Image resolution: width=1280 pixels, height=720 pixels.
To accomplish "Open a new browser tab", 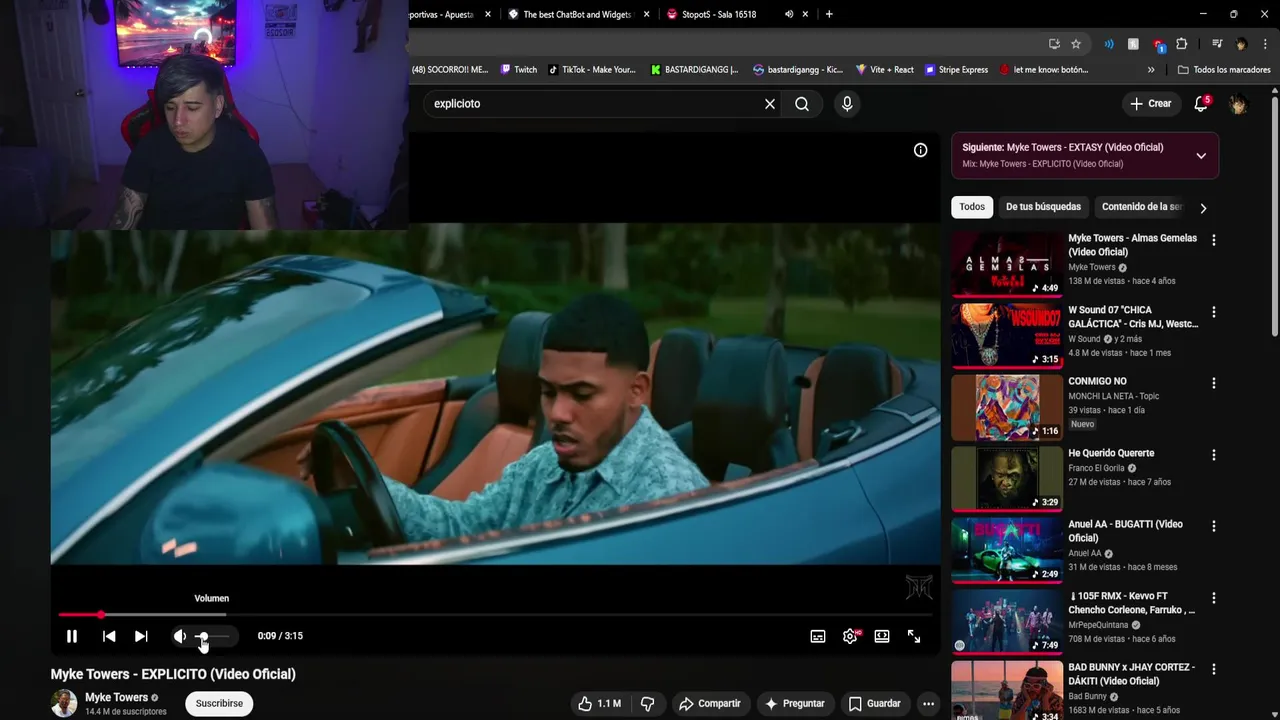I will coord(829,14).
